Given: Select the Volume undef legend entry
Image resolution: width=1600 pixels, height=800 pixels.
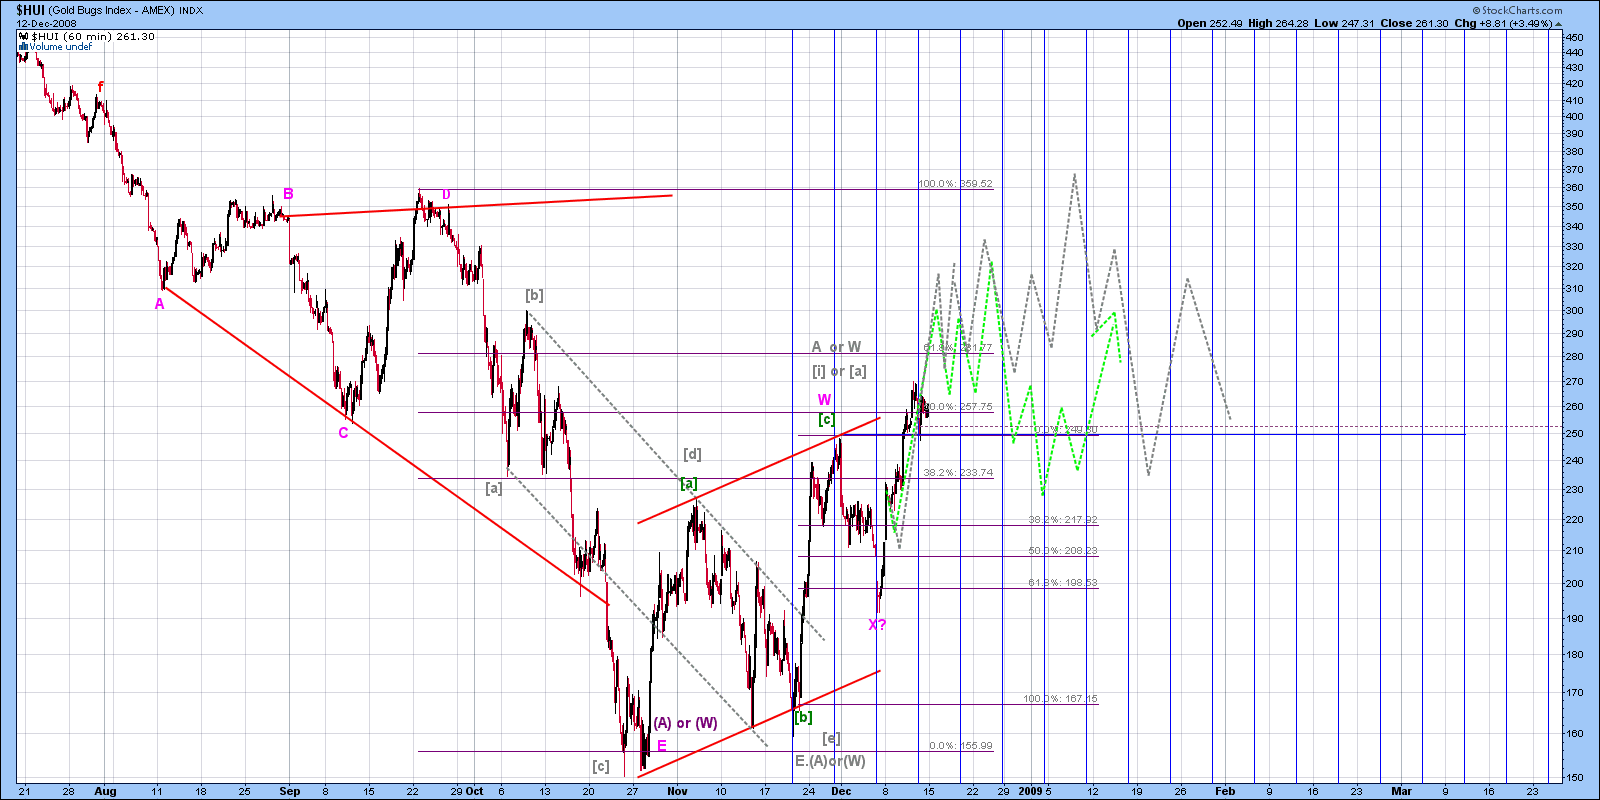Looking at the screenshot, I should tap(56, 46).
